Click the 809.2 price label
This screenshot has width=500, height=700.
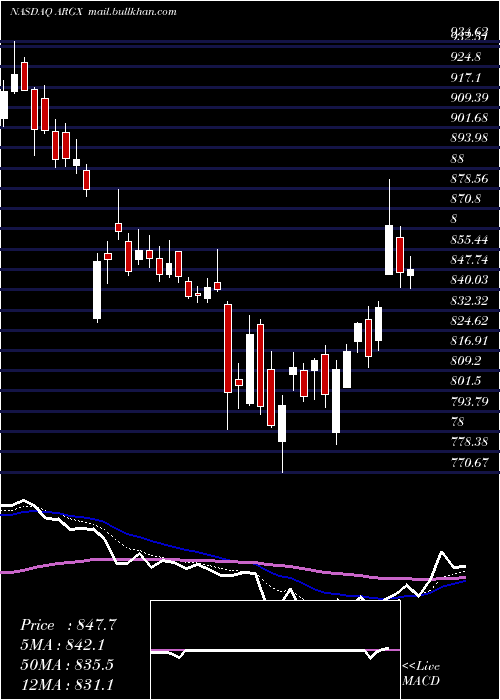coord(465,361)
